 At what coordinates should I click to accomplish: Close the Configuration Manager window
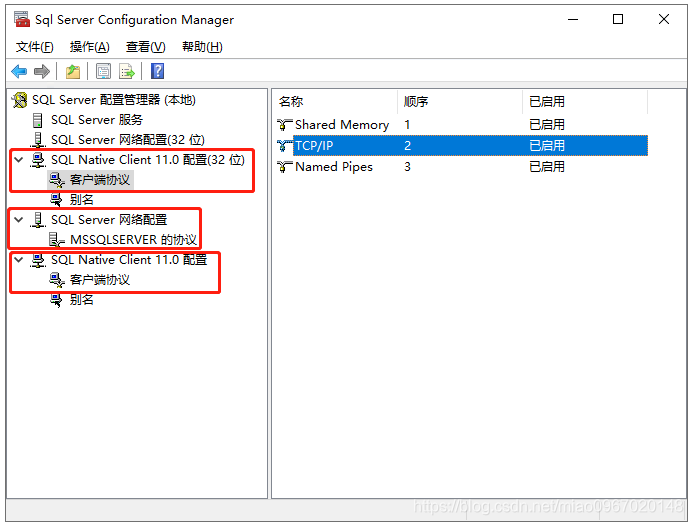click(664, 19)
